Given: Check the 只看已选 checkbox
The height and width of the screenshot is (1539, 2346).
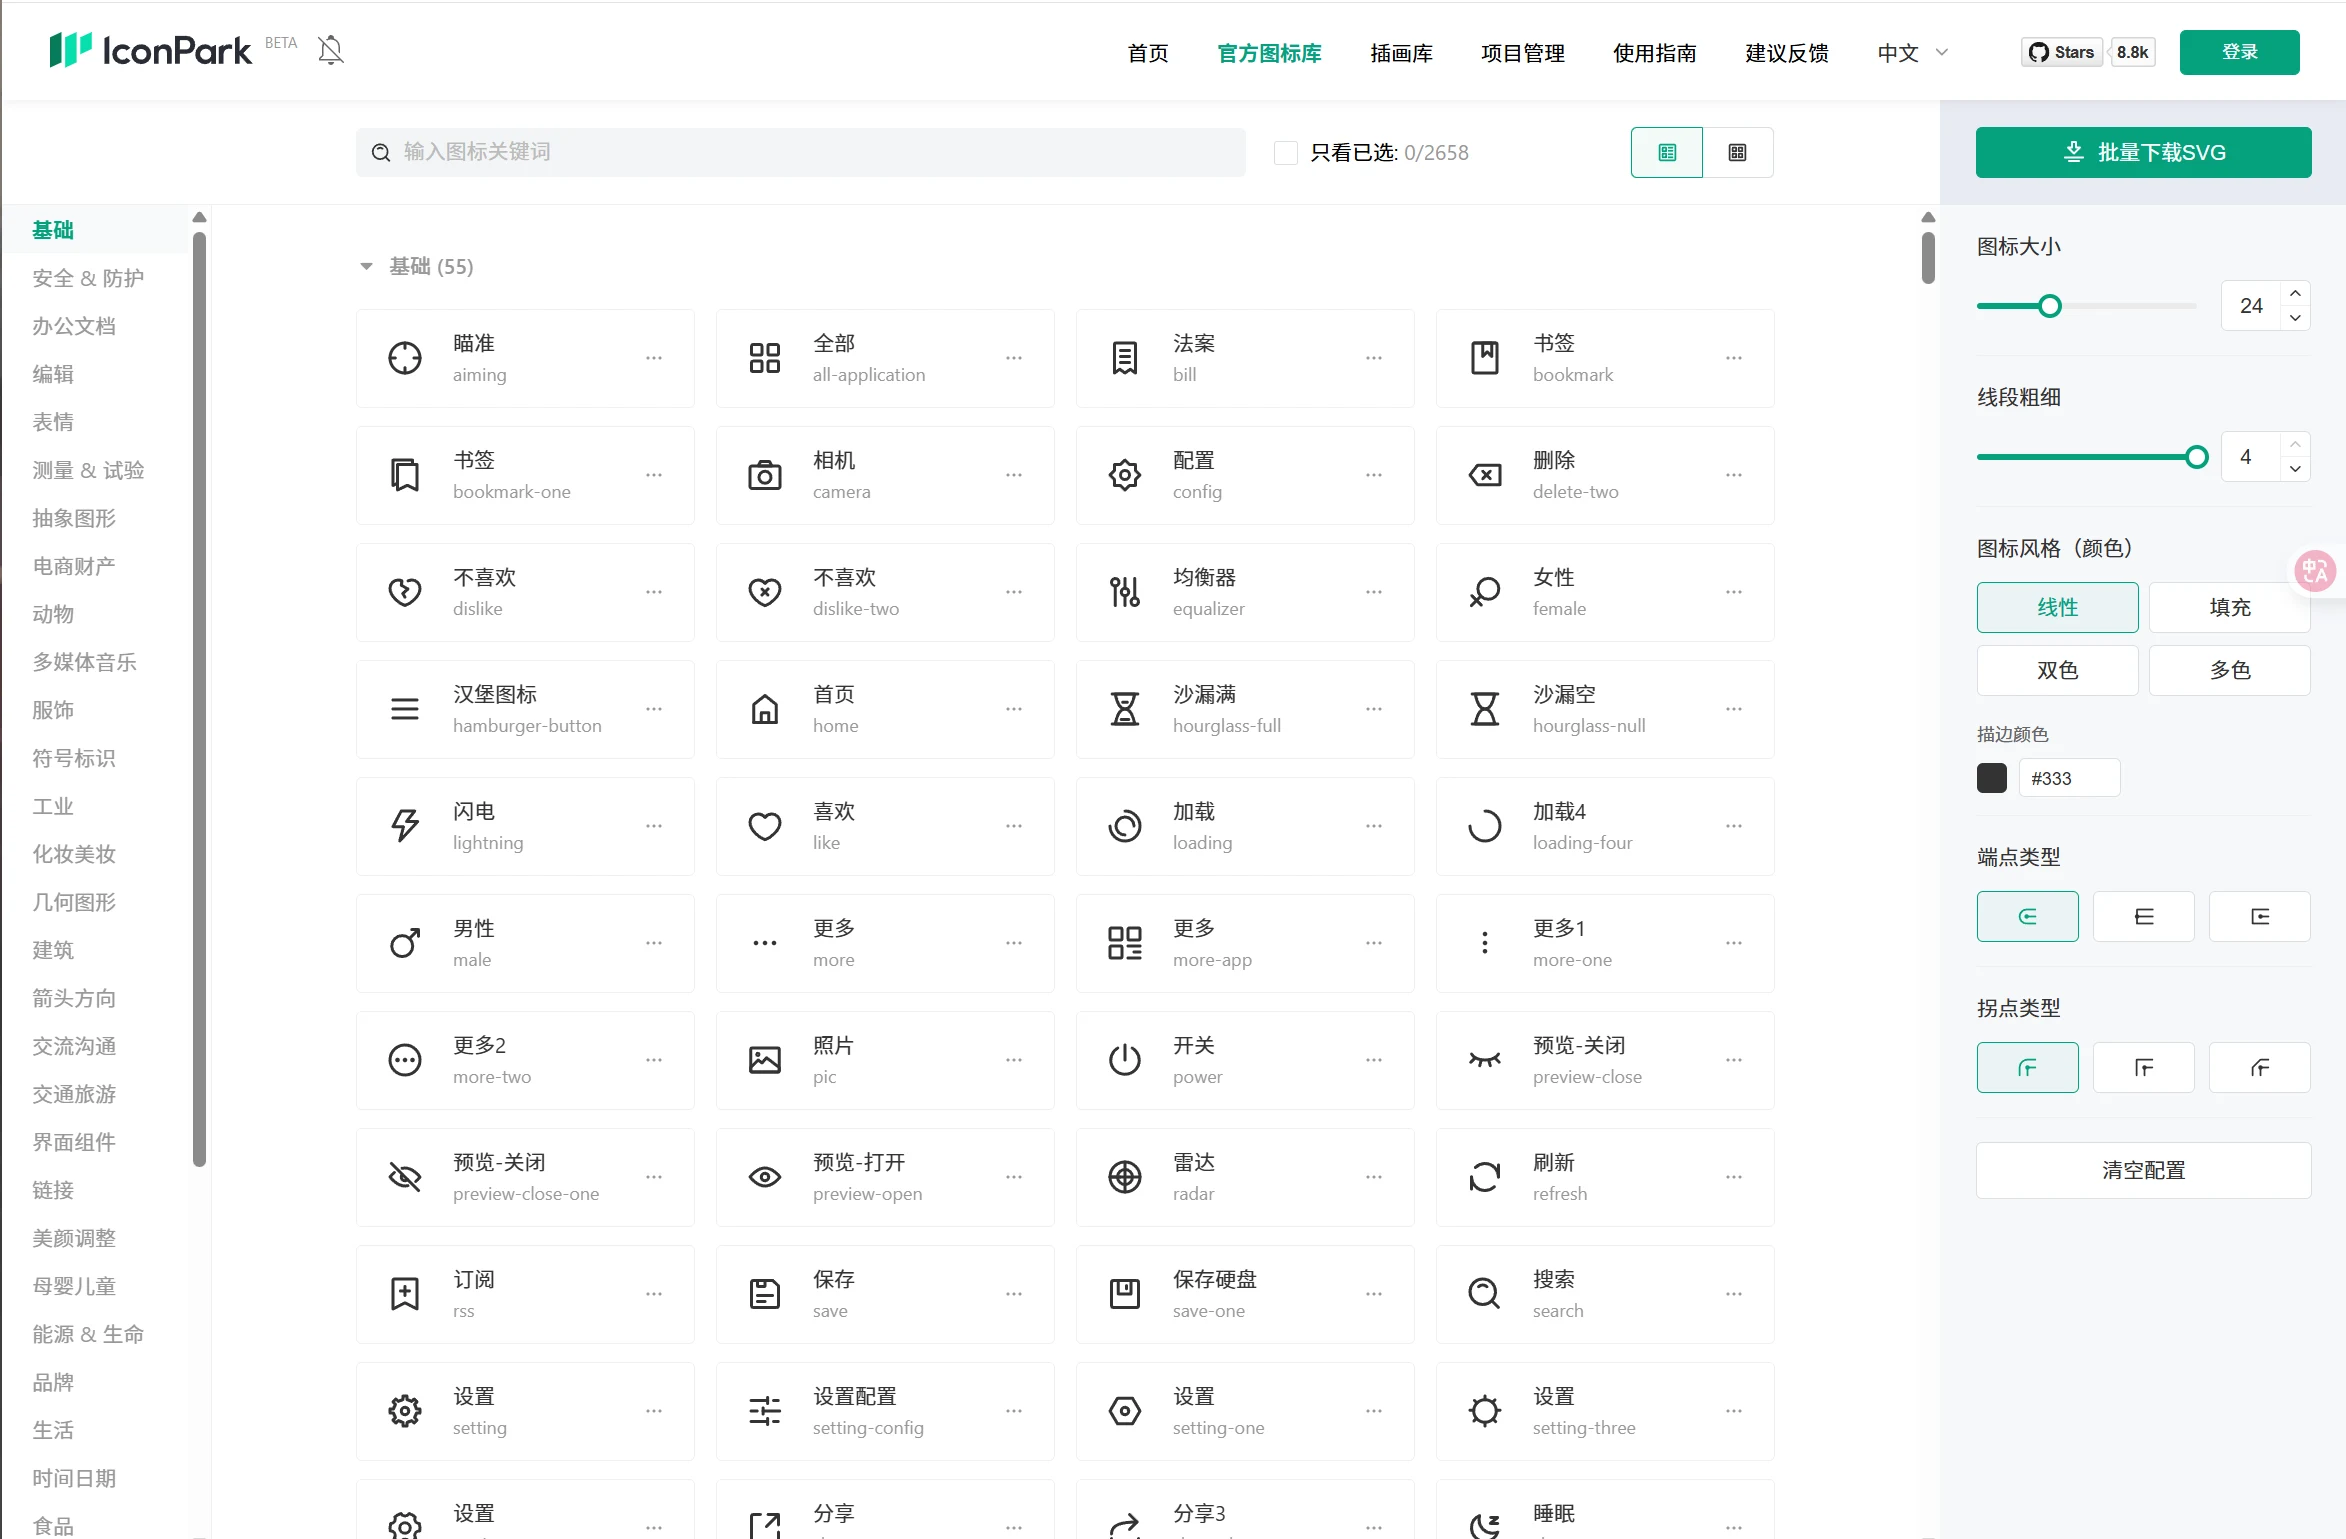Looking at the screenshot, I should pos(1286,152).
